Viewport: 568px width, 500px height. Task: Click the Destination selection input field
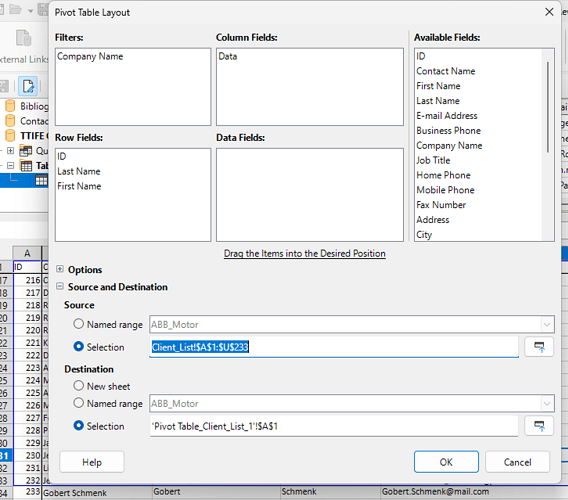coord(334,426)
